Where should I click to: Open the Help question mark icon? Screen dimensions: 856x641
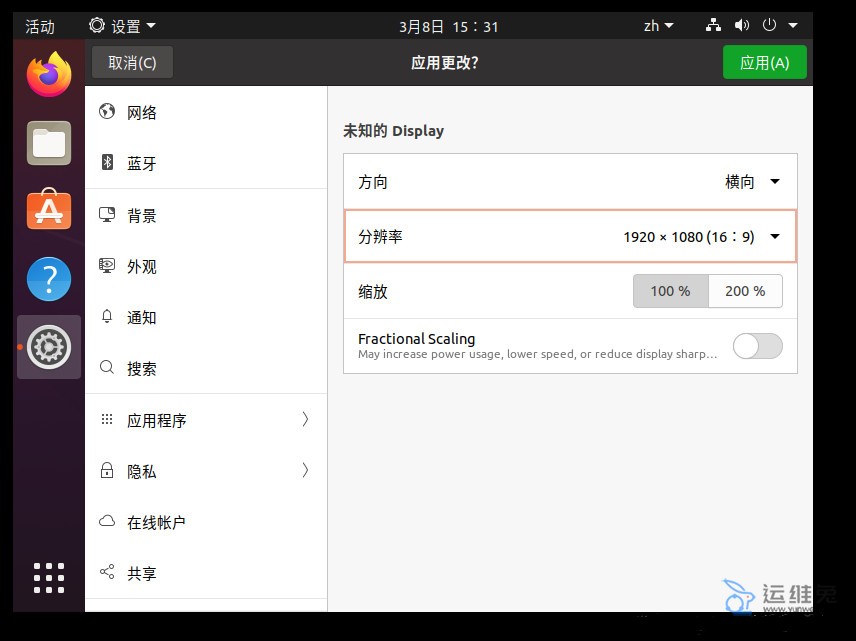[49, 279]
